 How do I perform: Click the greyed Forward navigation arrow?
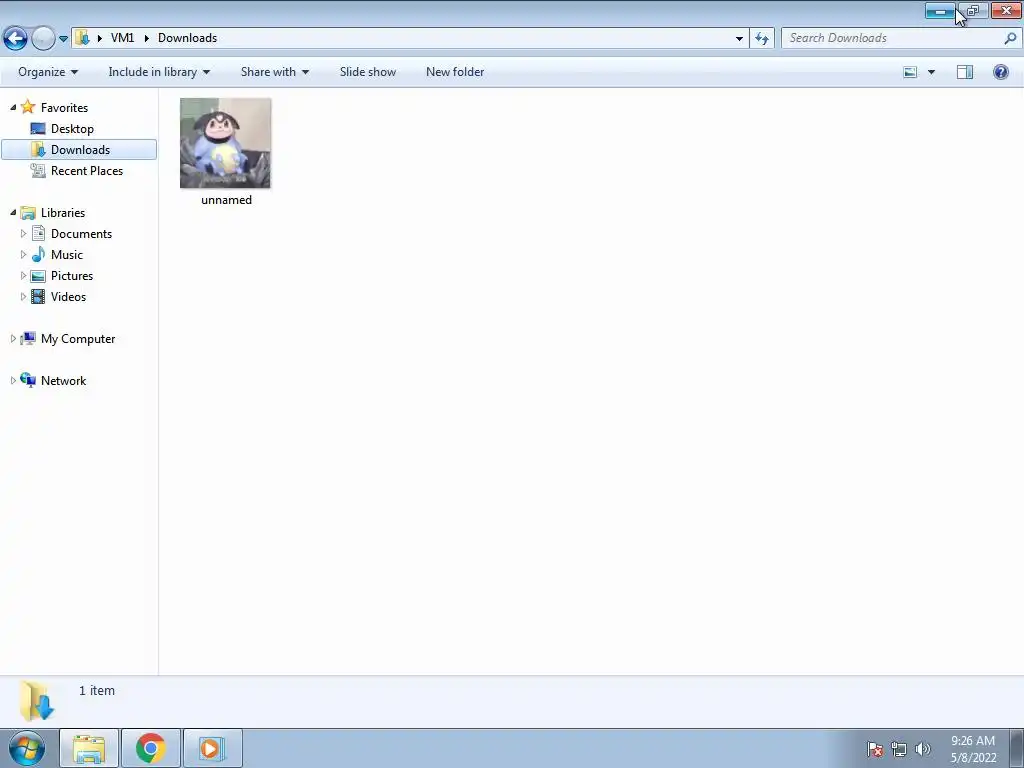(x=43, y=38)
